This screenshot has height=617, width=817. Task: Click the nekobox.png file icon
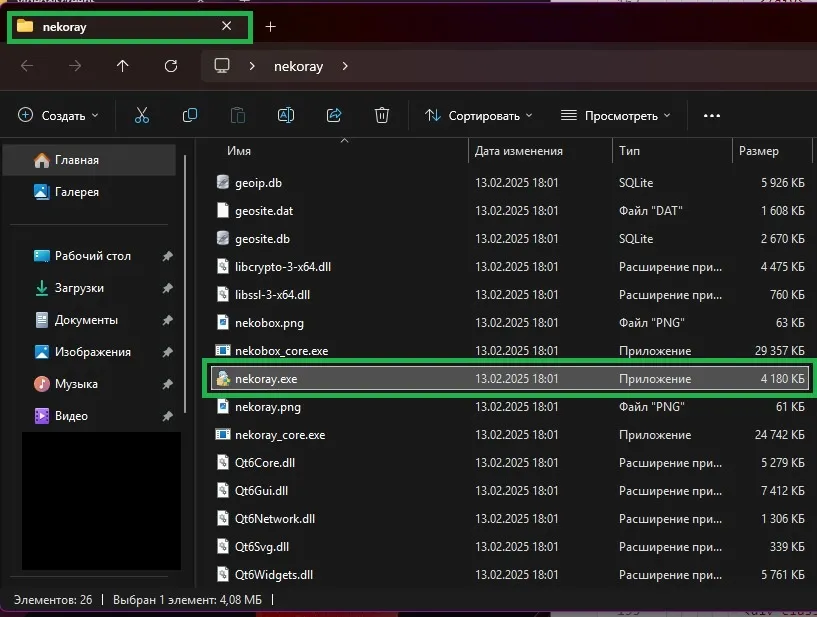[222, 322]
